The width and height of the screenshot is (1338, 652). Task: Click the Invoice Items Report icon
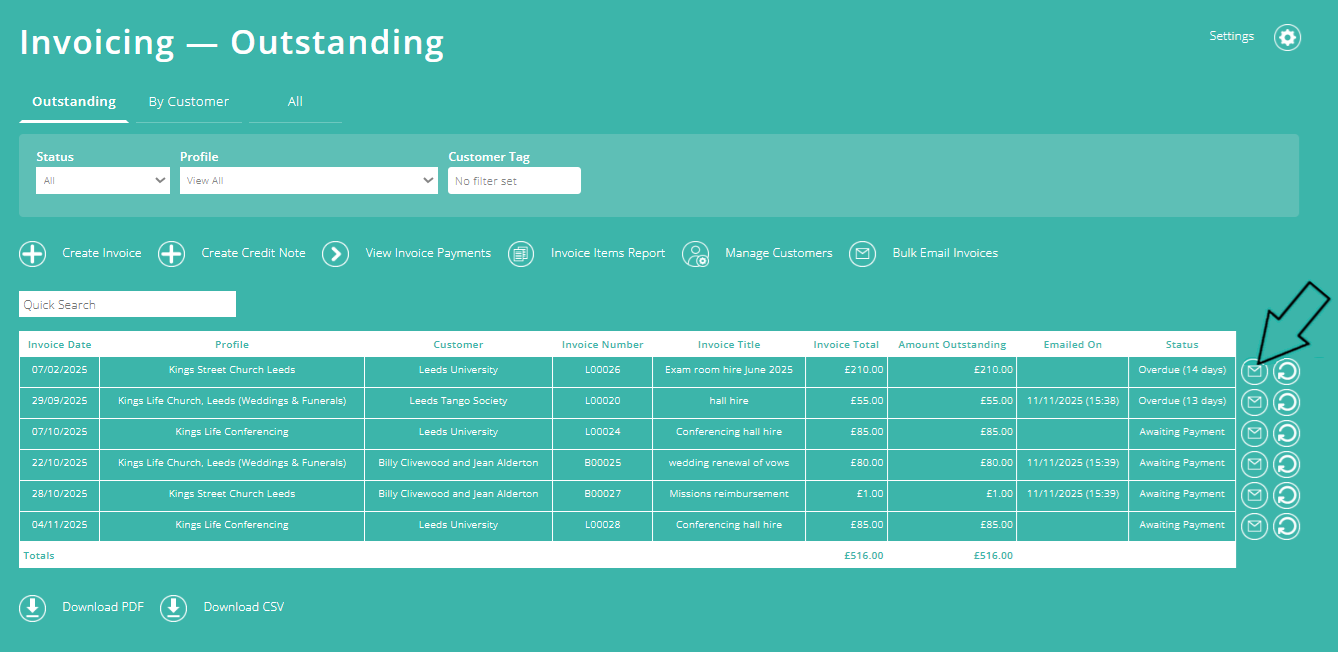(520, 253)
